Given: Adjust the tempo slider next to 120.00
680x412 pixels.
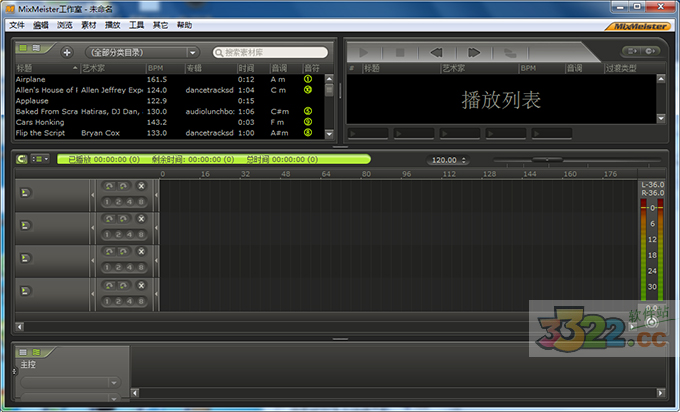Looking at the screenshot, I should [x=547, y=160].
